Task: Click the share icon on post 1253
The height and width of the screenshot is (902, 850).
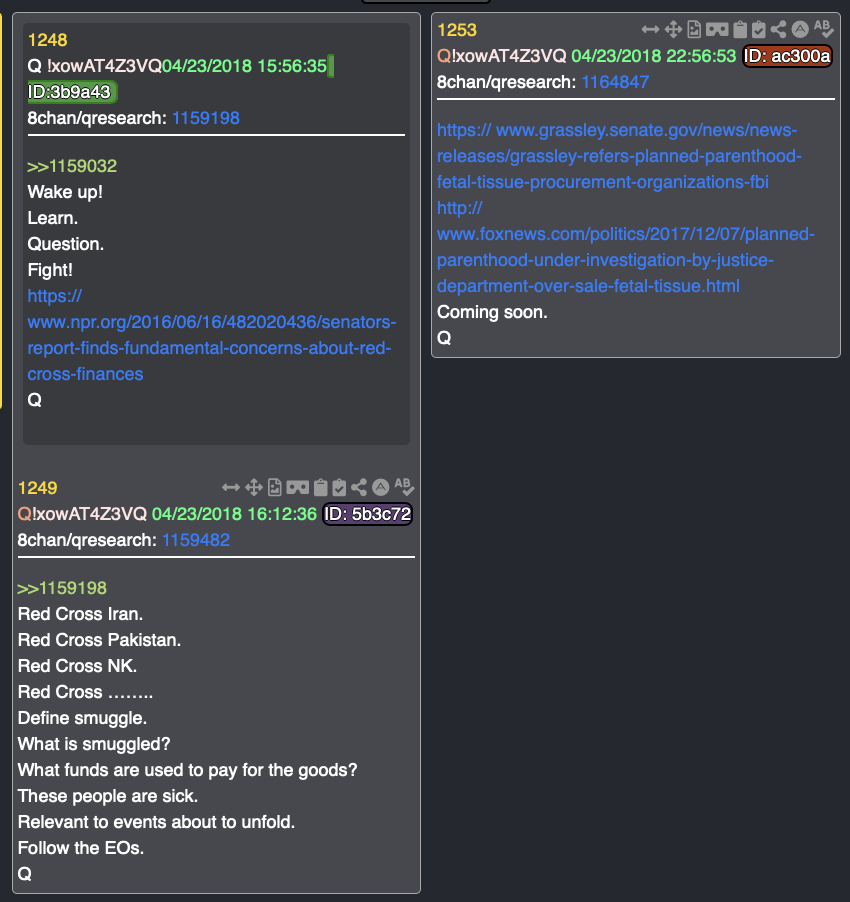Action: (x=778, y=29)
